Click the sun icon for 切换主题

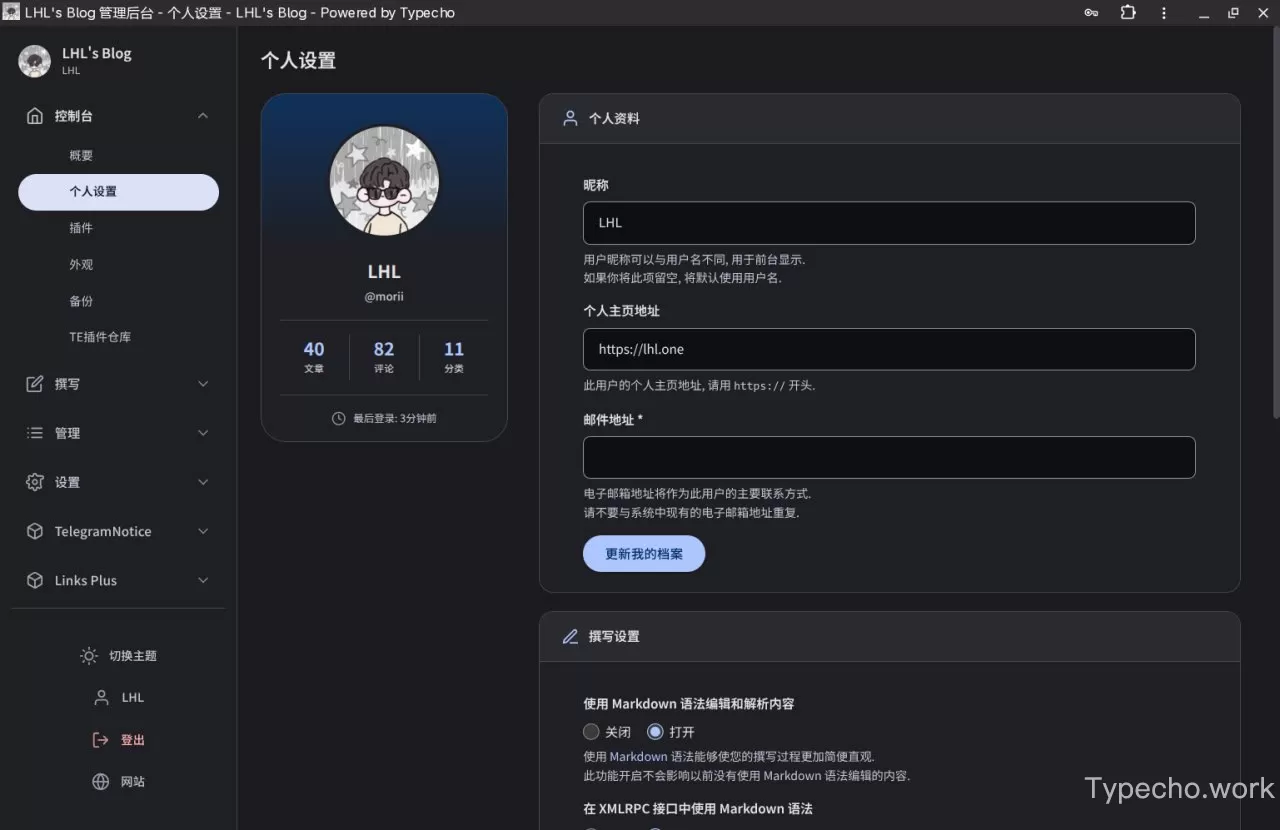tap(89, 656)
